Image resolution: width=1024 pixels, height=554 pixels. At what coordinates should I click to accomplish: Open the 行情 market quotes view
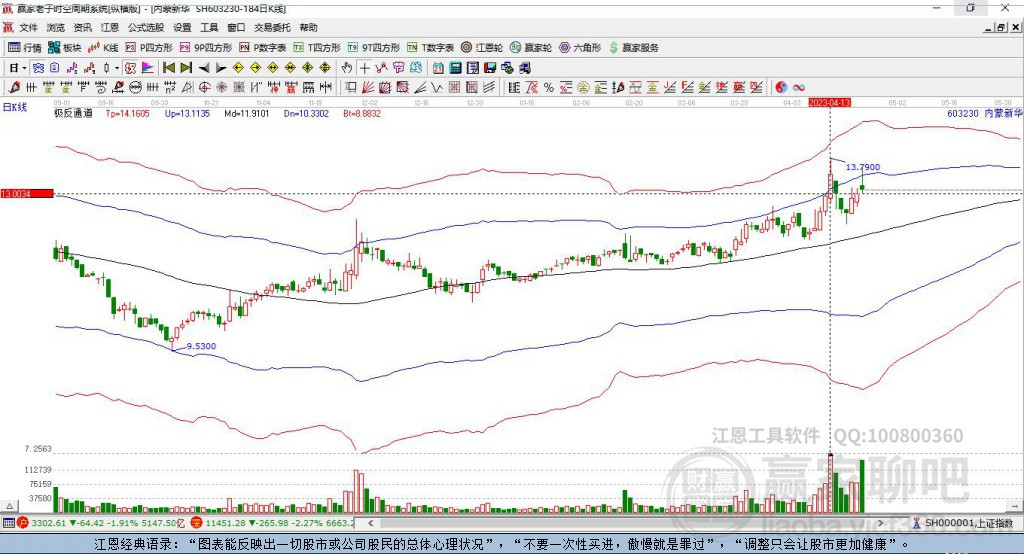(x=25, y=47)
